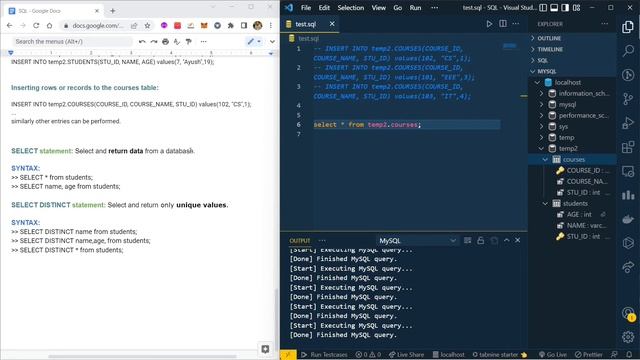Click Prettier in status bar

click(x=588, y=355)
